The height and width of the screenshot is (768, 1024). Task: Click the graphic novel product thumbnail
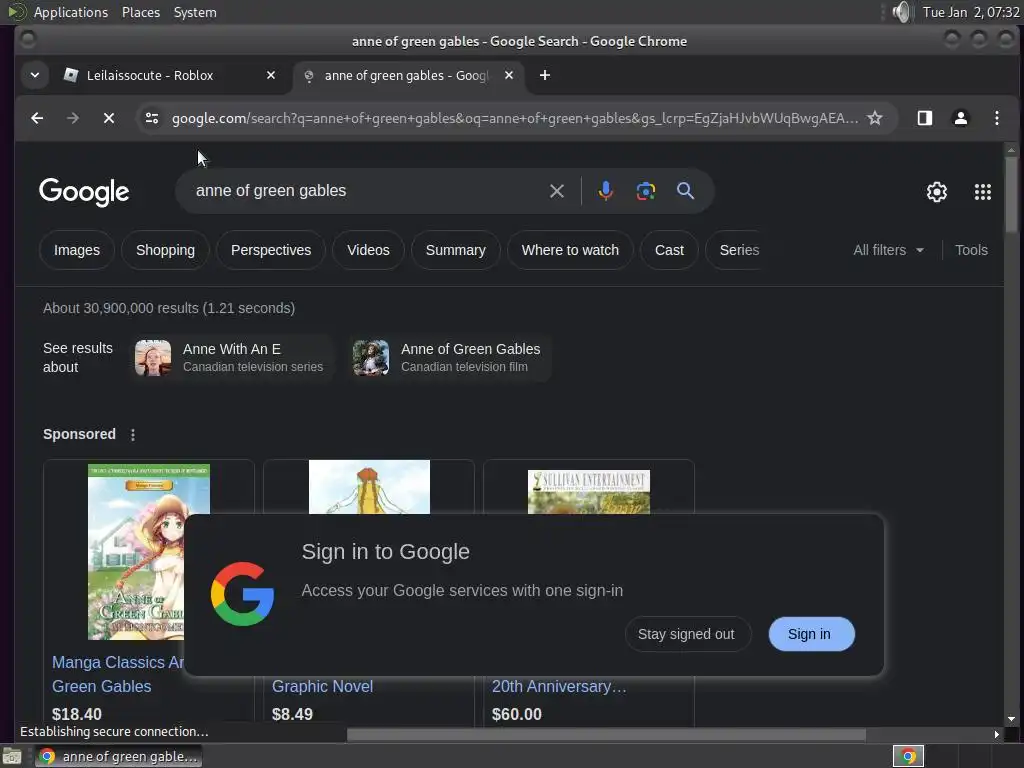pyautogui.click(x=369, y=487)
